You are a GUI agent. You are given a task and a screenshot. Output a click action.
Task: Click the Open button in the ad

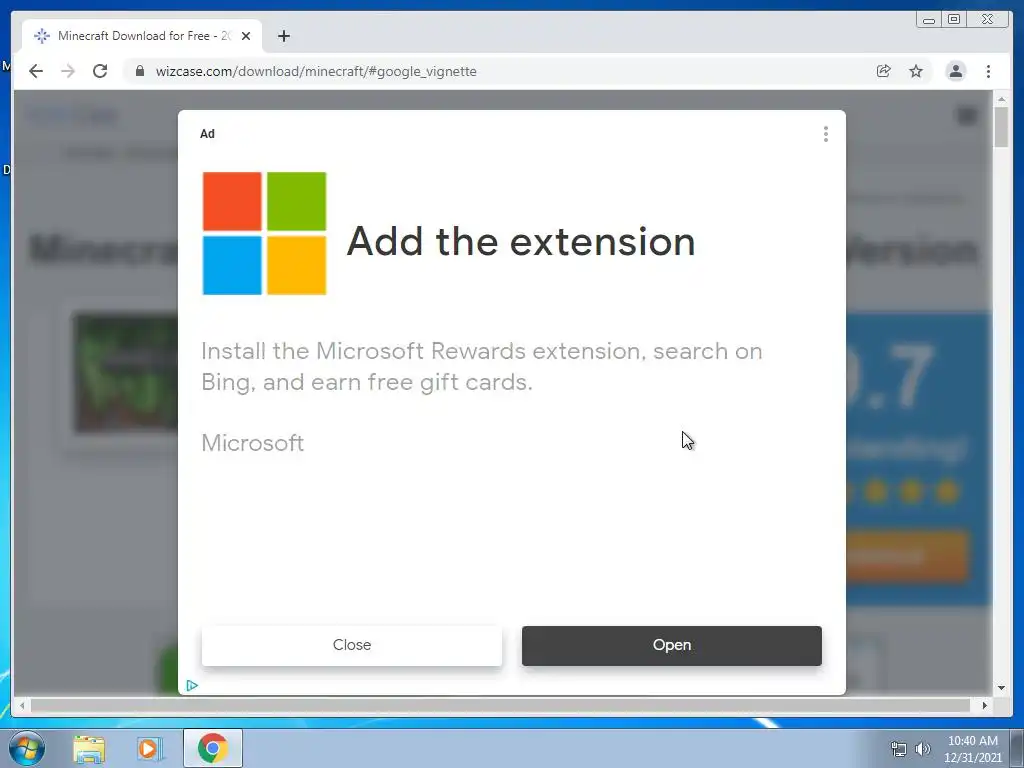click(671, 645)
